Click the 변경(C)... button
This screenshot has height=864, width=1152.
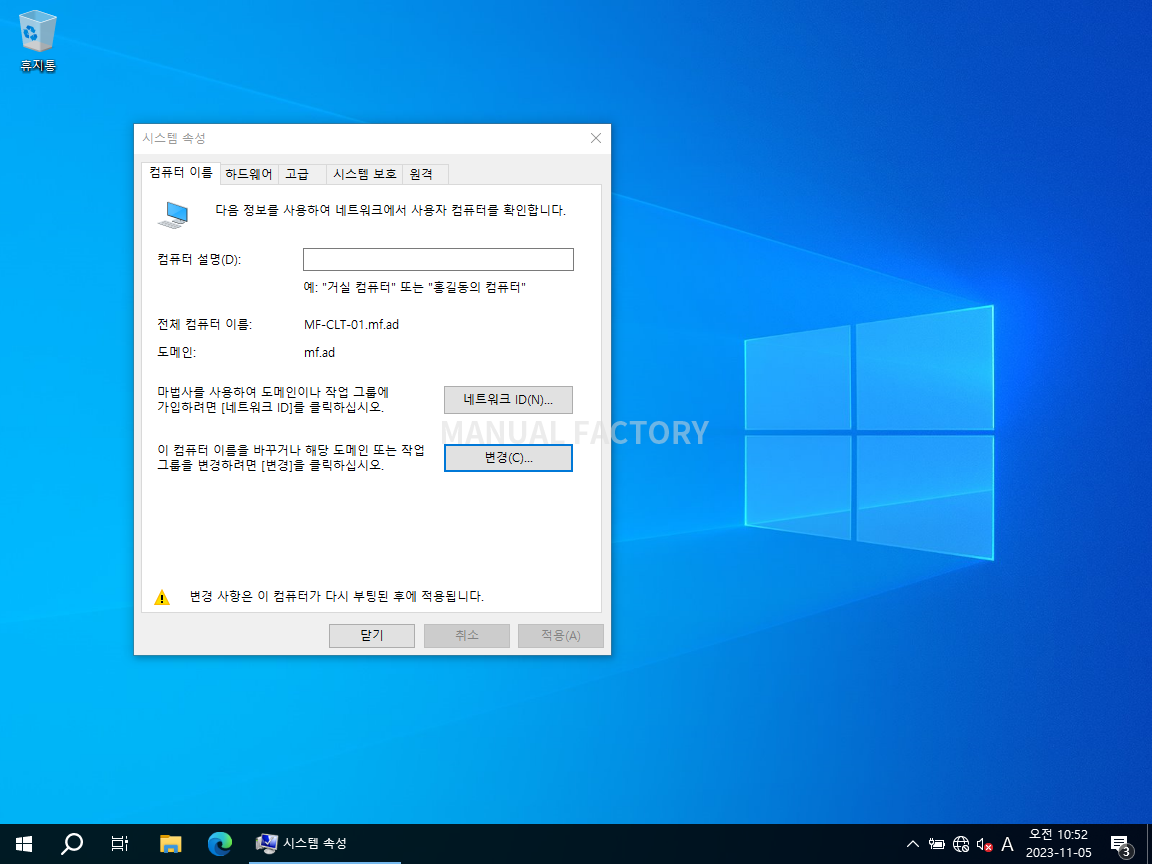(x=508, y=458)
